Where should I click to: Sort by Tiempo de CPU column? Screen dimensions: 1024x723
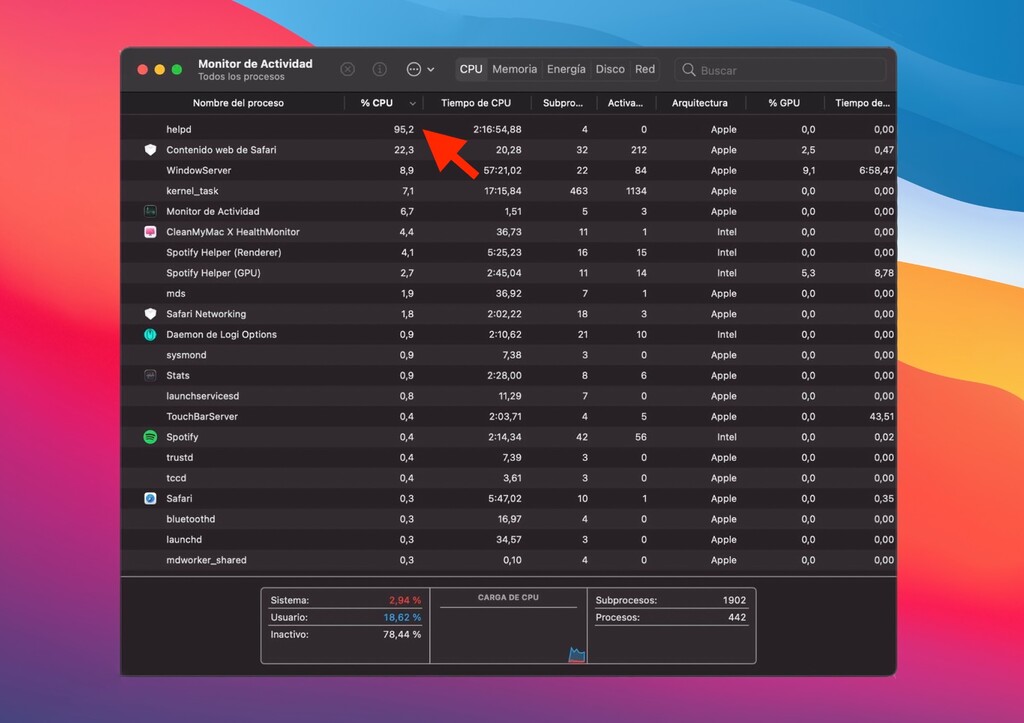(477, 103)
